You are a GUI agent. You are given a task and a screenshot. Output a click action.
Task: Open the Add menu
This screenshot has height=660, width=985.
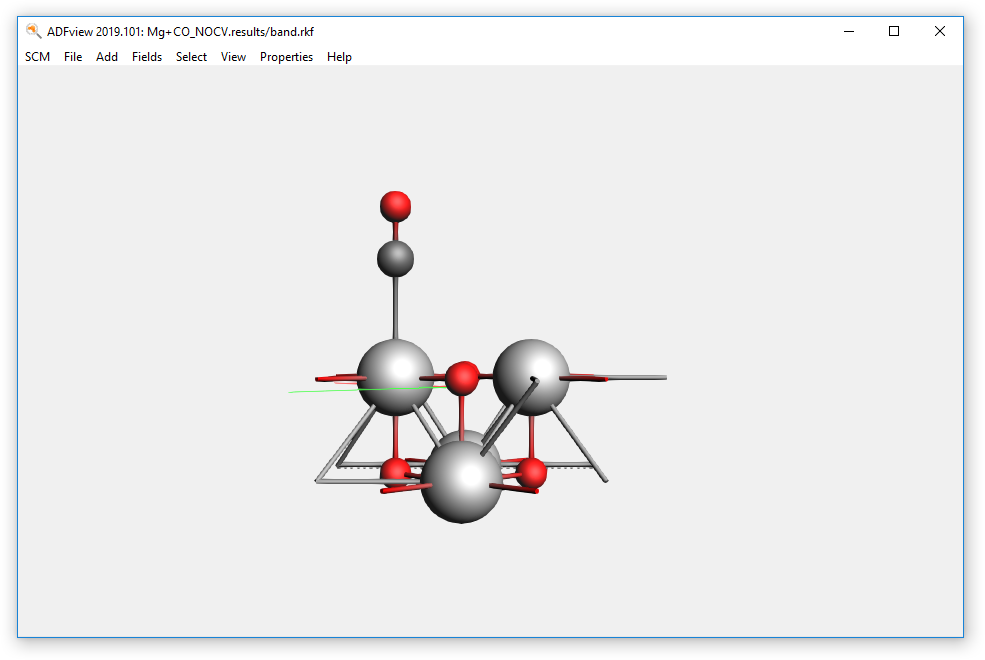pyautogui.click(x=106, y=57)
